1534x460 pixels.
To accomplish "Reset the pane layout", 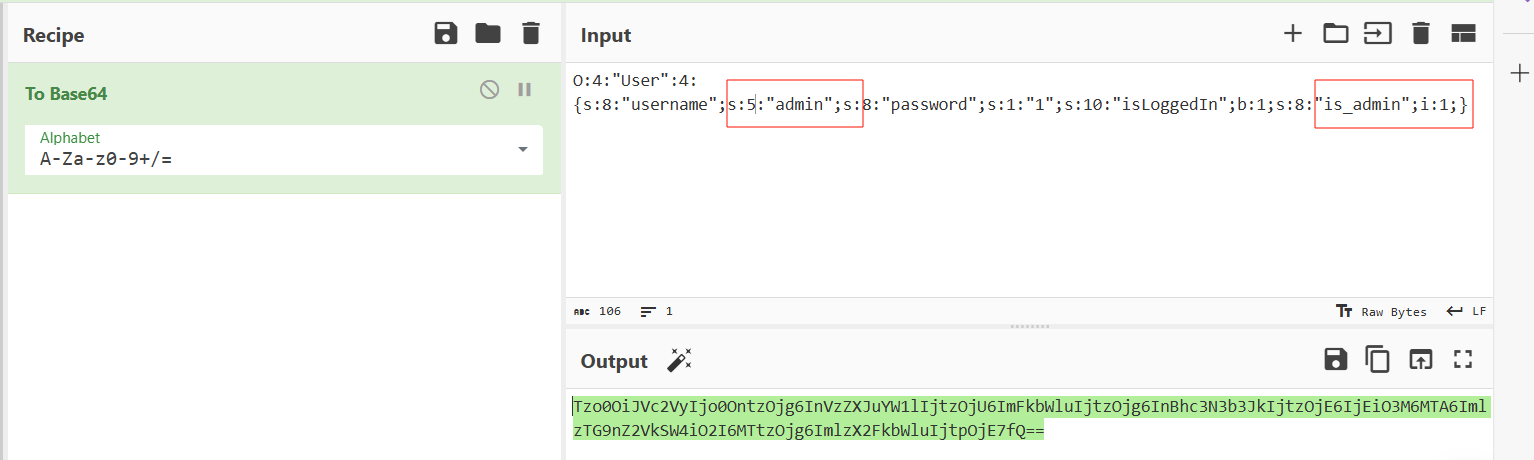I will [x=1463, y=34].
